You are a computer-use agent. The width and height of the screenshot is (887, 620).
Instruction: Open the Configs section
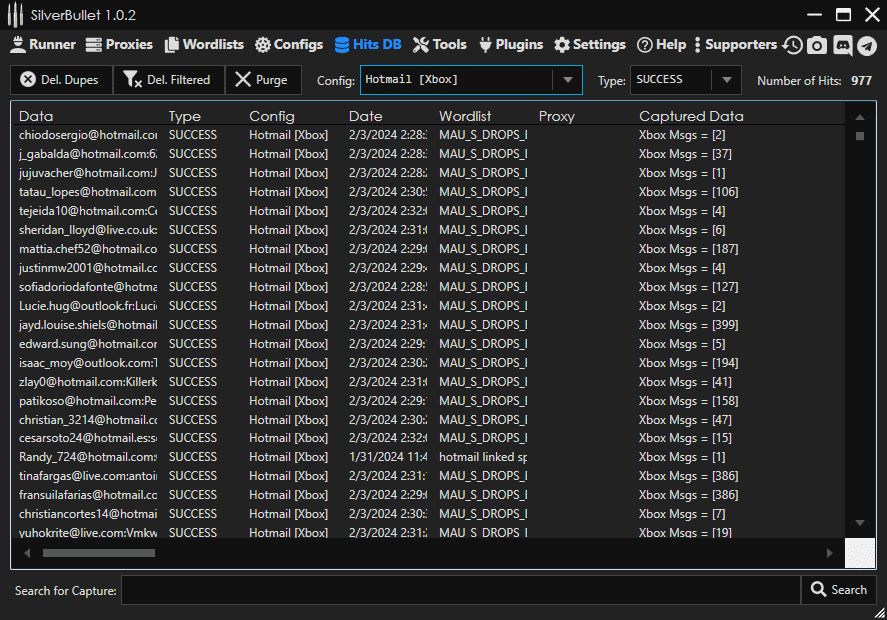coord(289,45)
